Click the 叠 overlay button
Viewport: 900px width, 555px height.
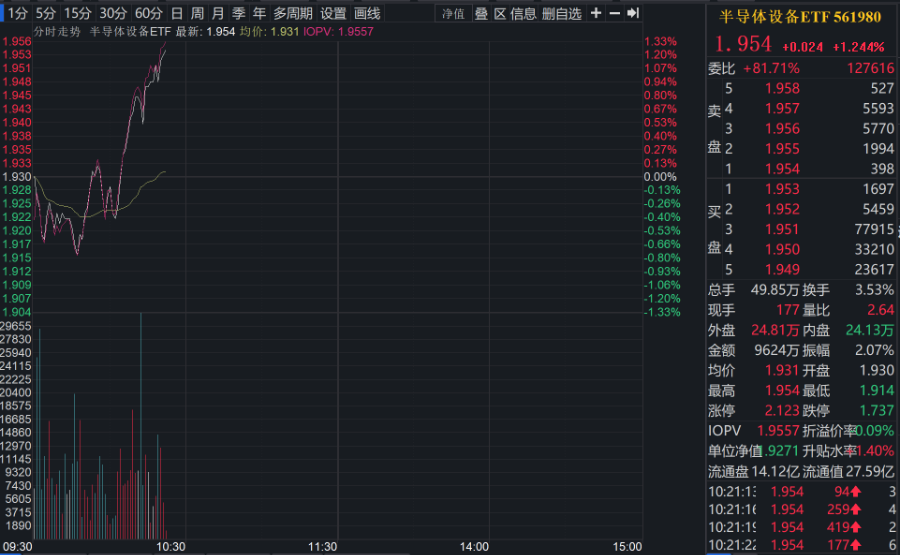tap(481, 13)
